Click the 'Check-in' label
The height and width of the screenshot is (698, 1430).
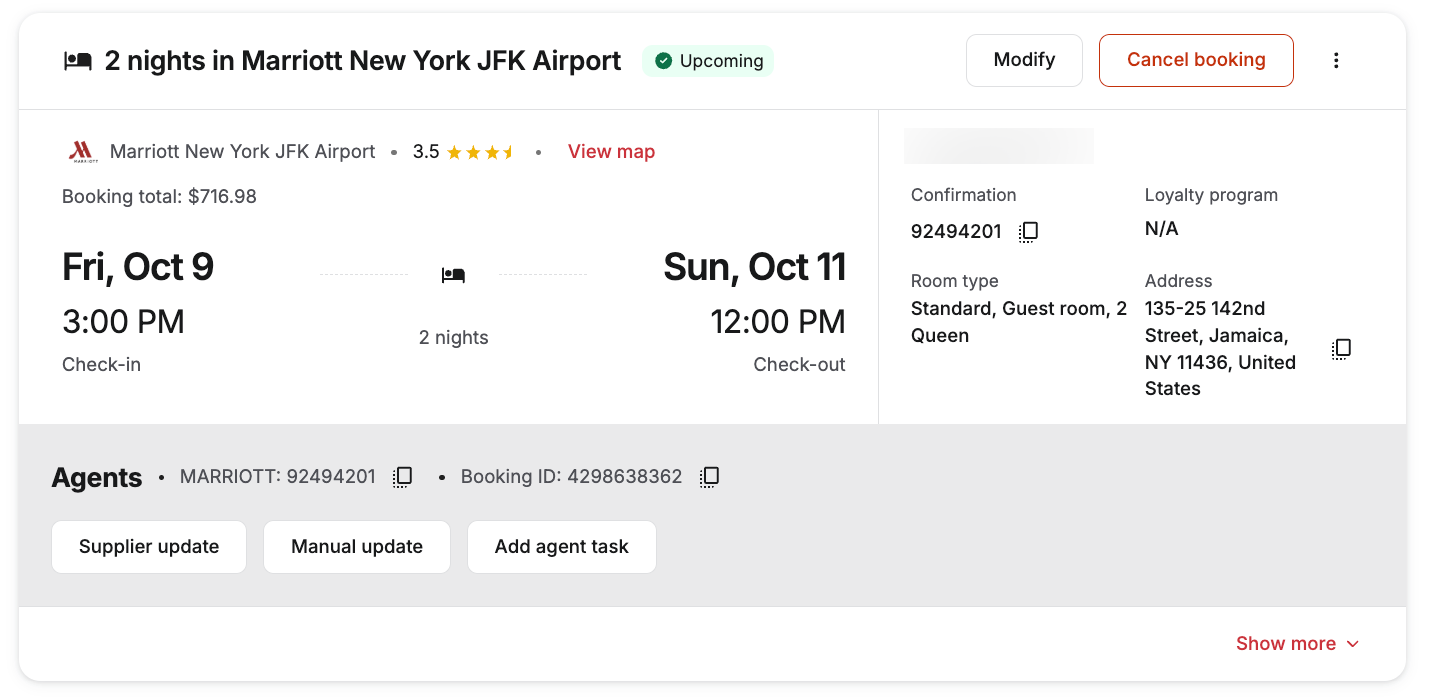click(101, 365)
